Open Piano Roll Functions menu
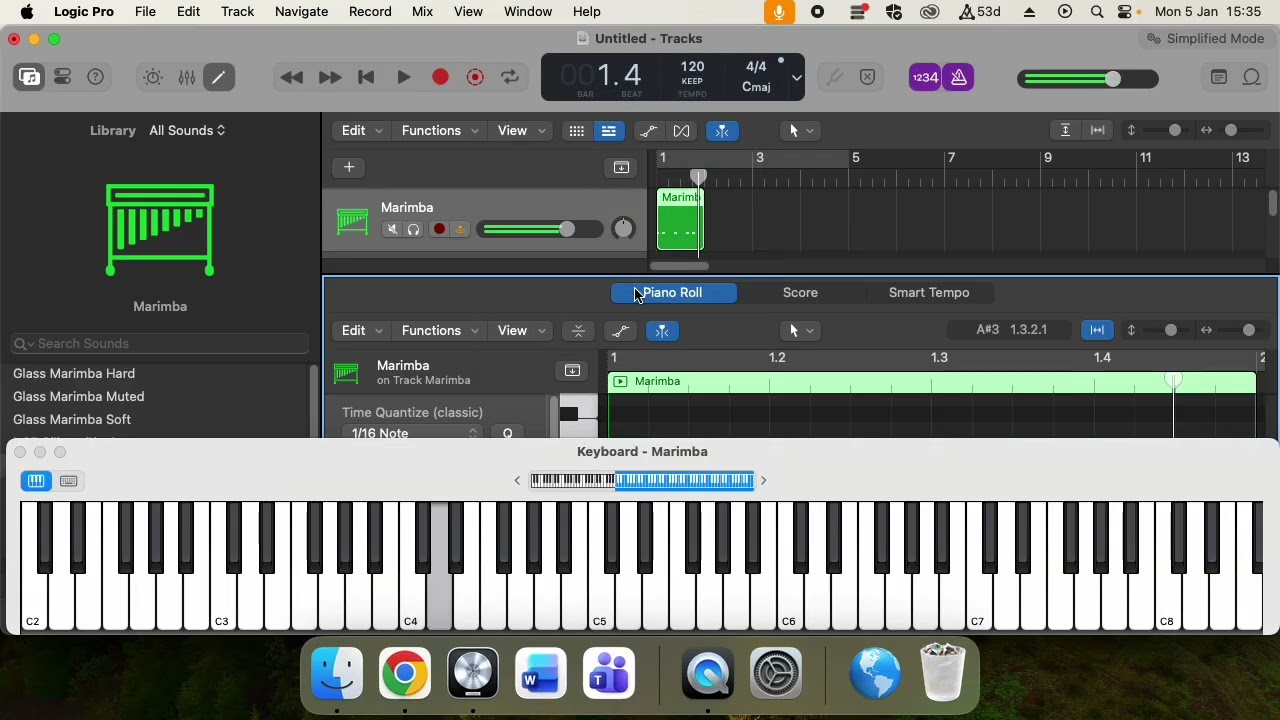 [x=439, y=331]
